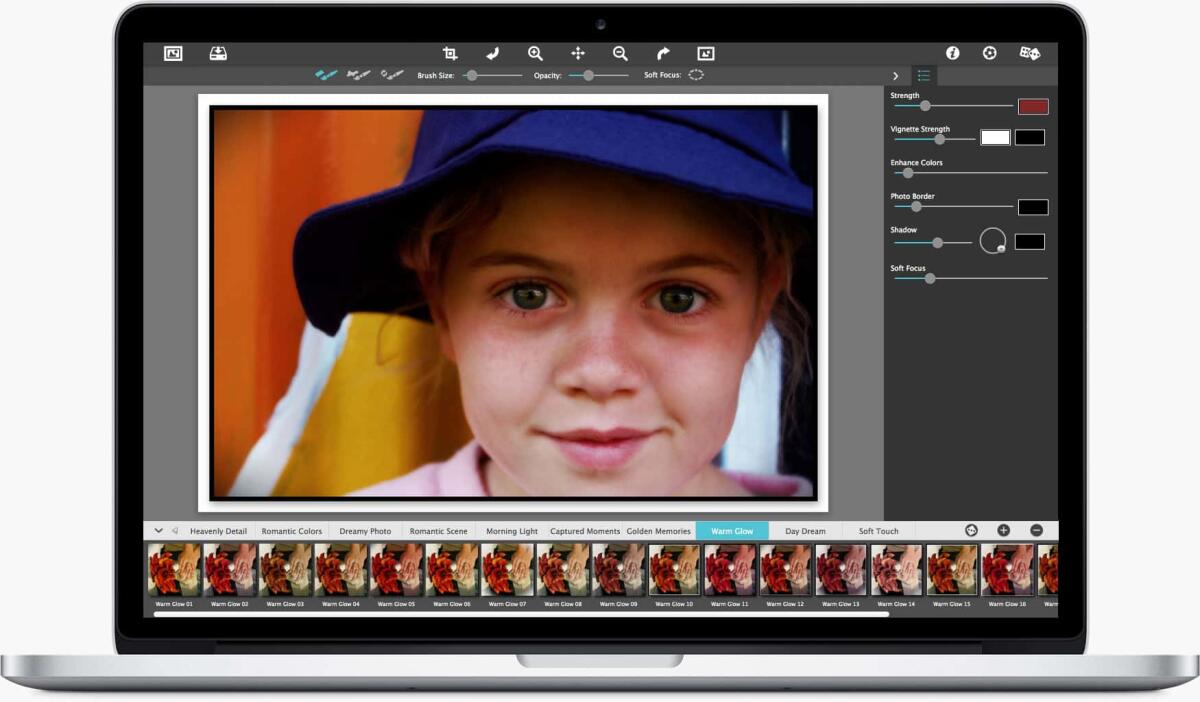Screen dimensions: 1200x702
Task: Switch to the Warm Glow category
Action: 731,531
